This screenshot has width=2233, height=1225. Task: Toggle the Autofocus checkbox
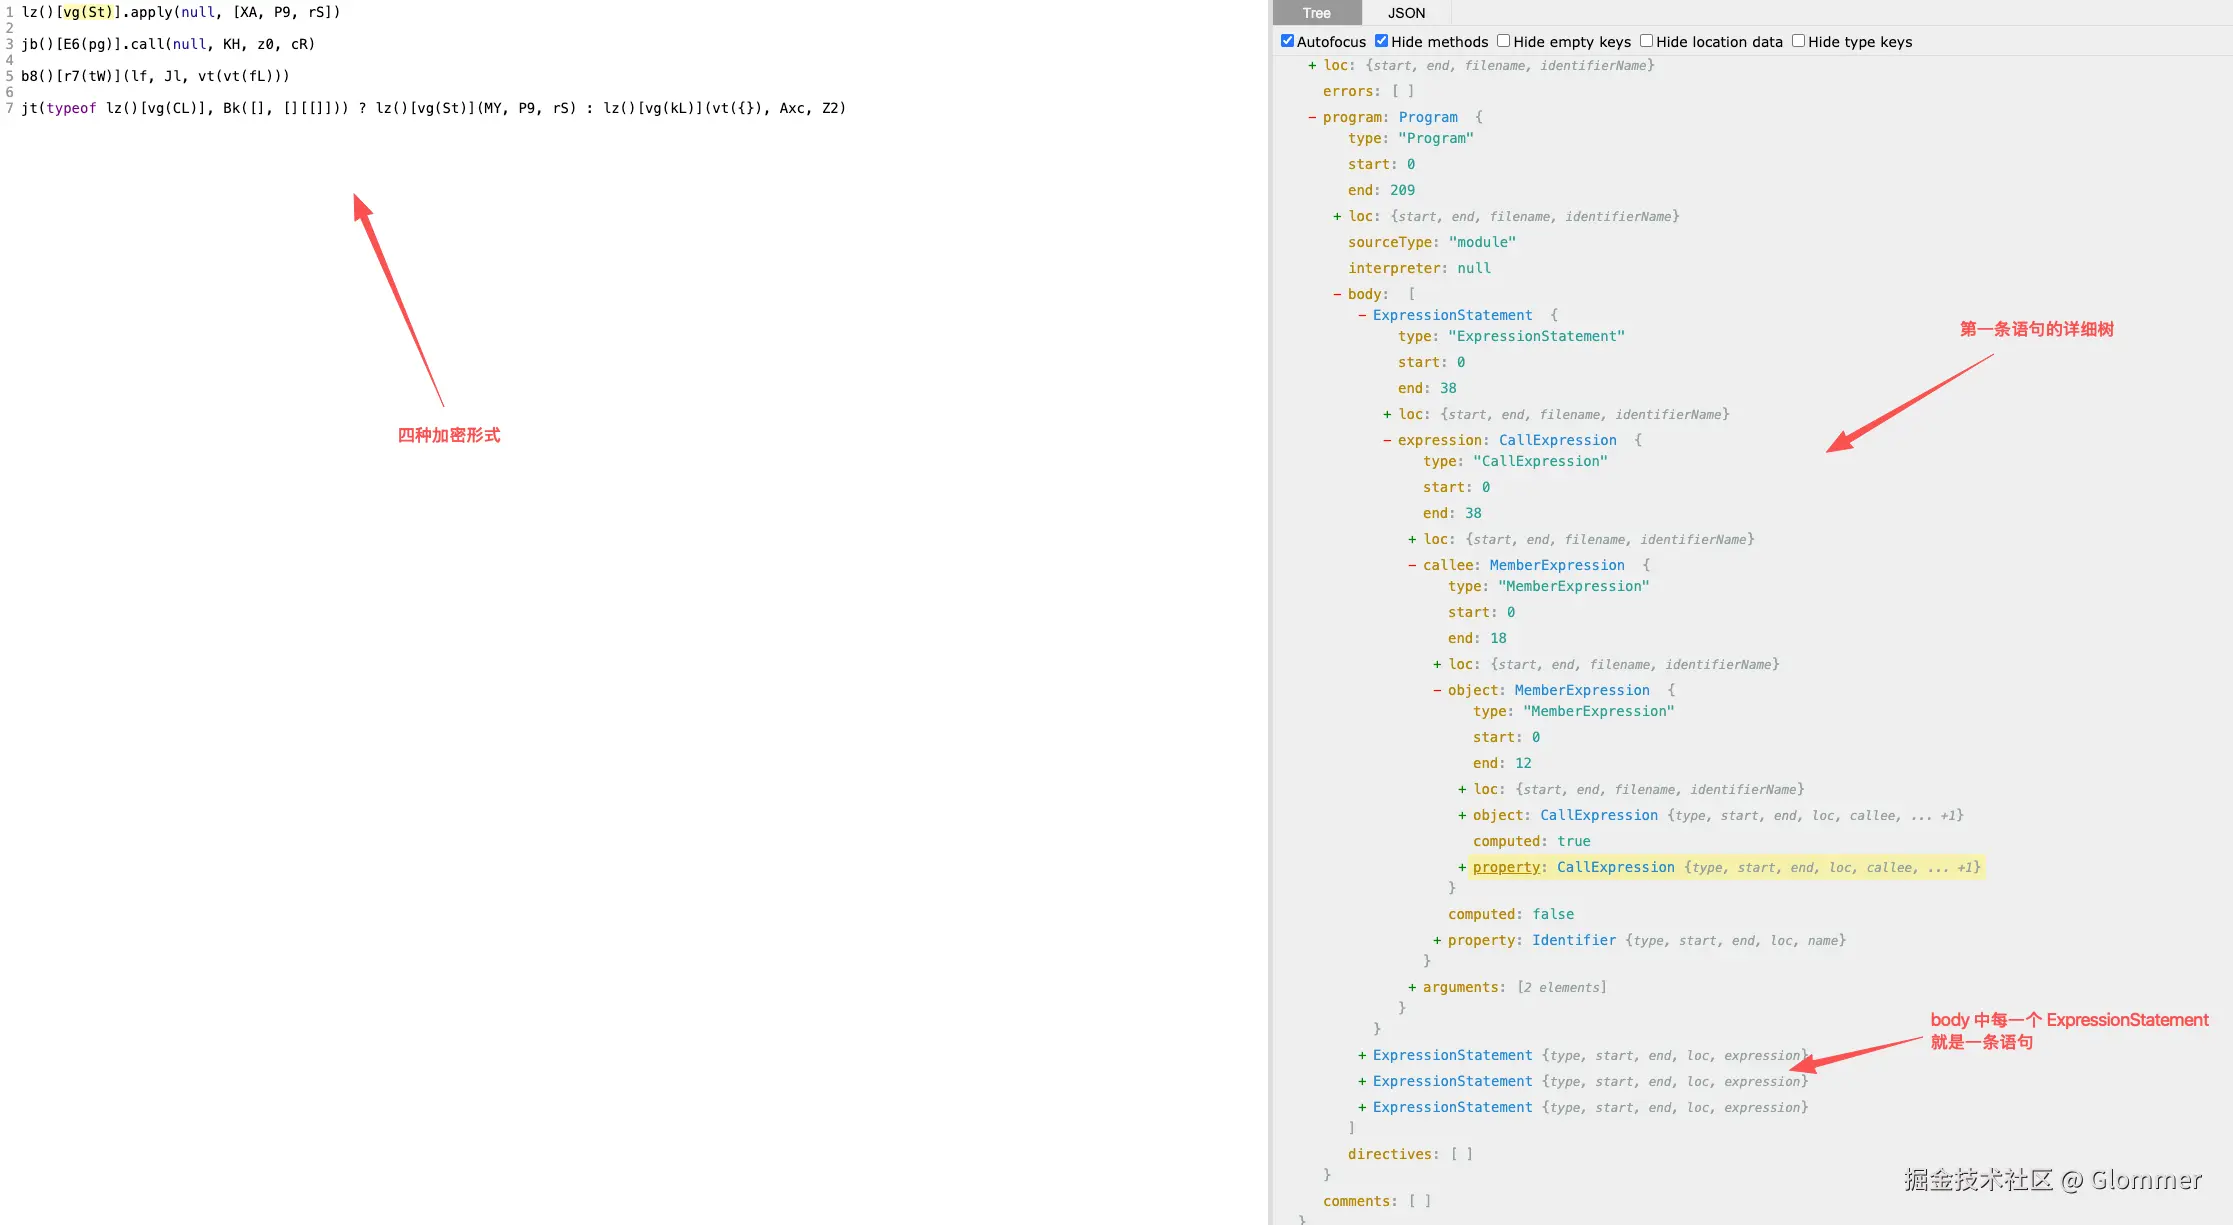1287,41
